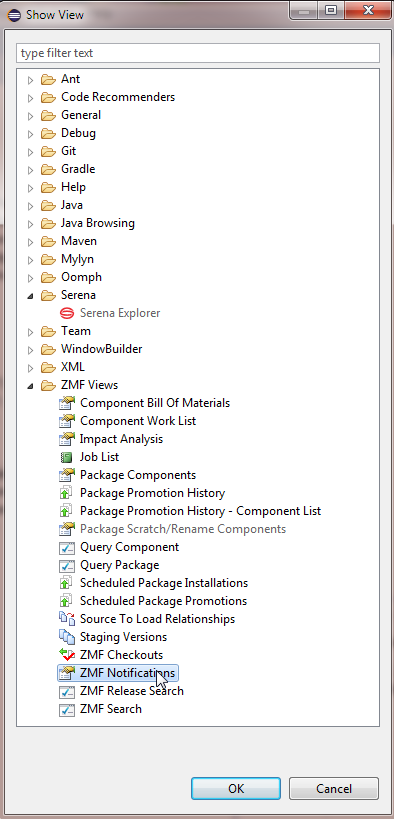
Task: Collapse the Serena category
Action: click(30, 296)
